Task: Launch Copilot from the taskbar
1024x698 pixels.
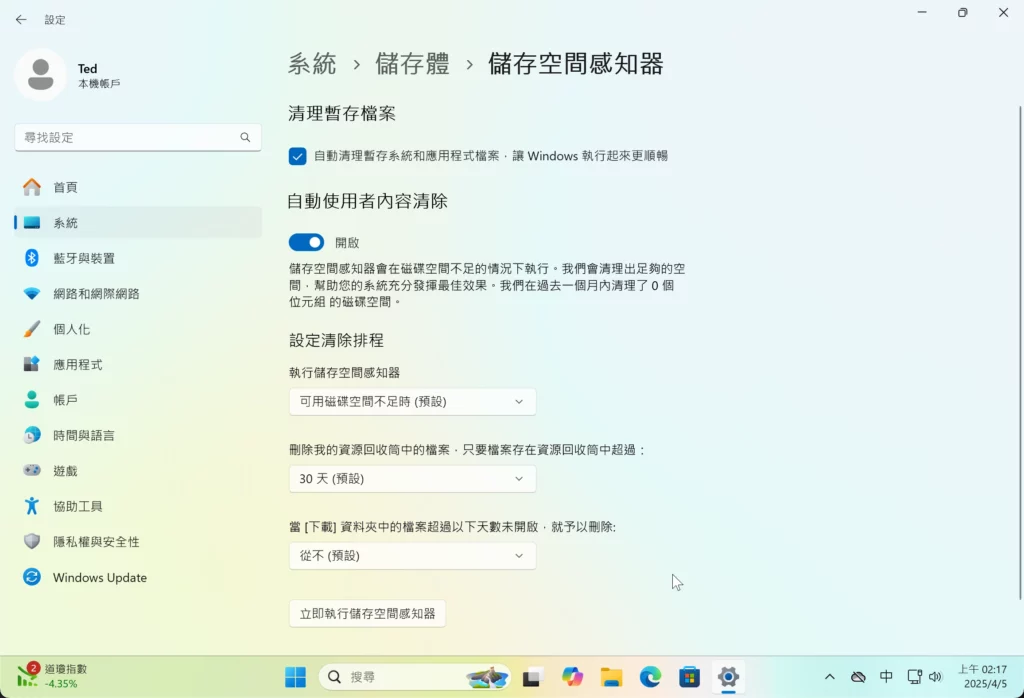Action: point(571,677)
